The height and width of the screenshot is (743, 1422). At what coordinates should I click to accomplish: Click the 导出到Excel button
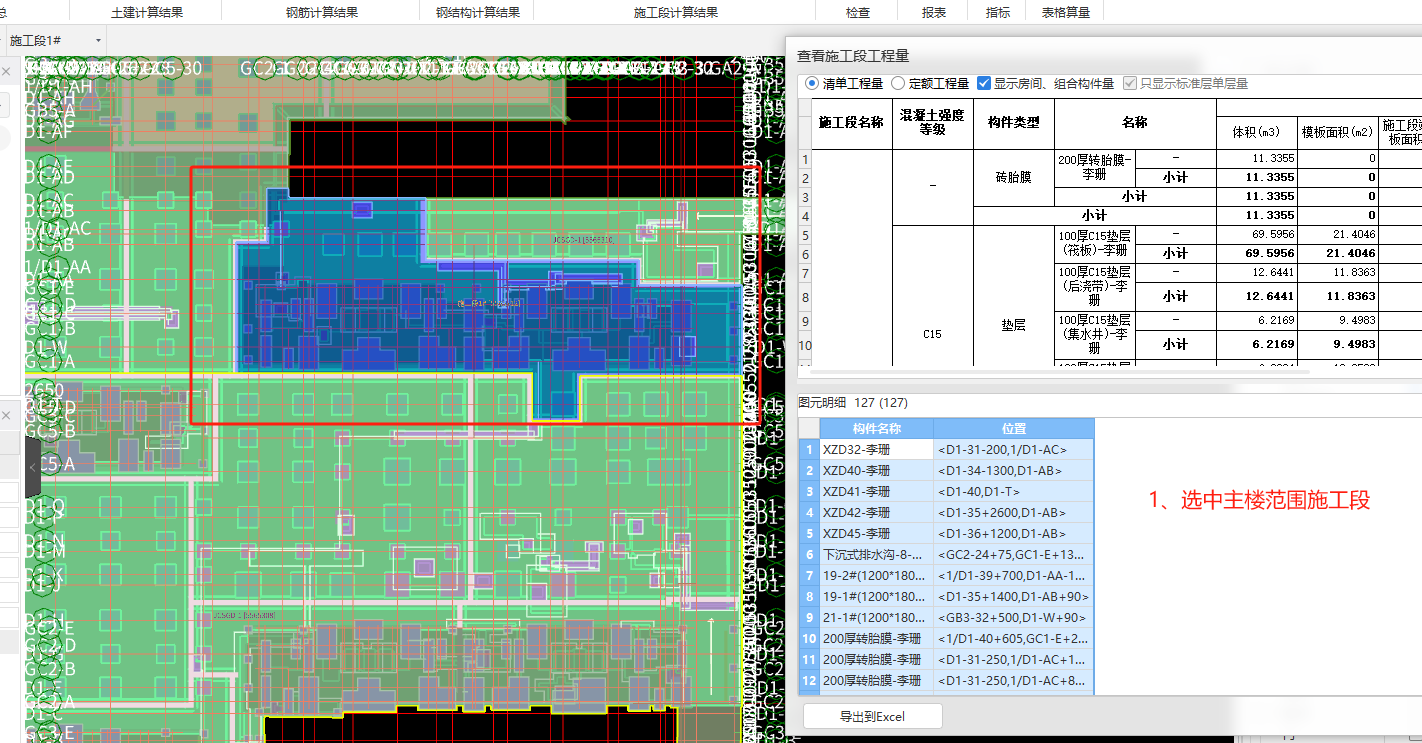click(872, 716)
